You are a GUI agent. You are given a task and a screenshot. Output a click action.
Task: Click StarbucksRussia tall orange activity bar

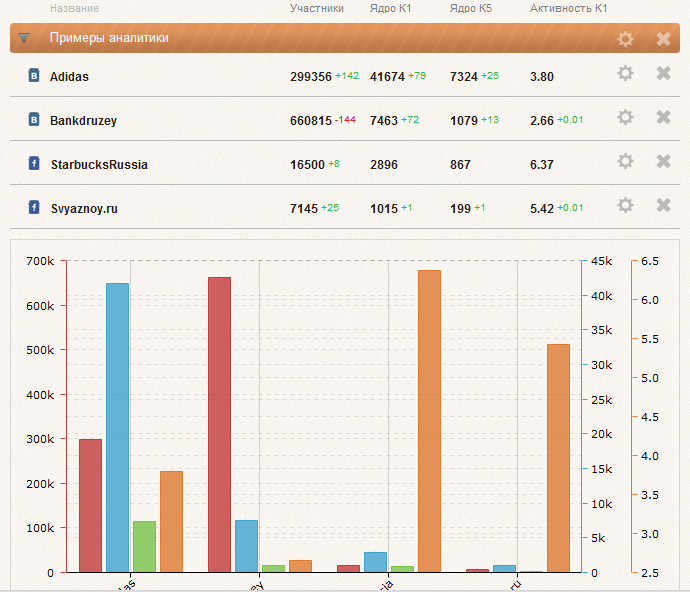tap(429, 421)
